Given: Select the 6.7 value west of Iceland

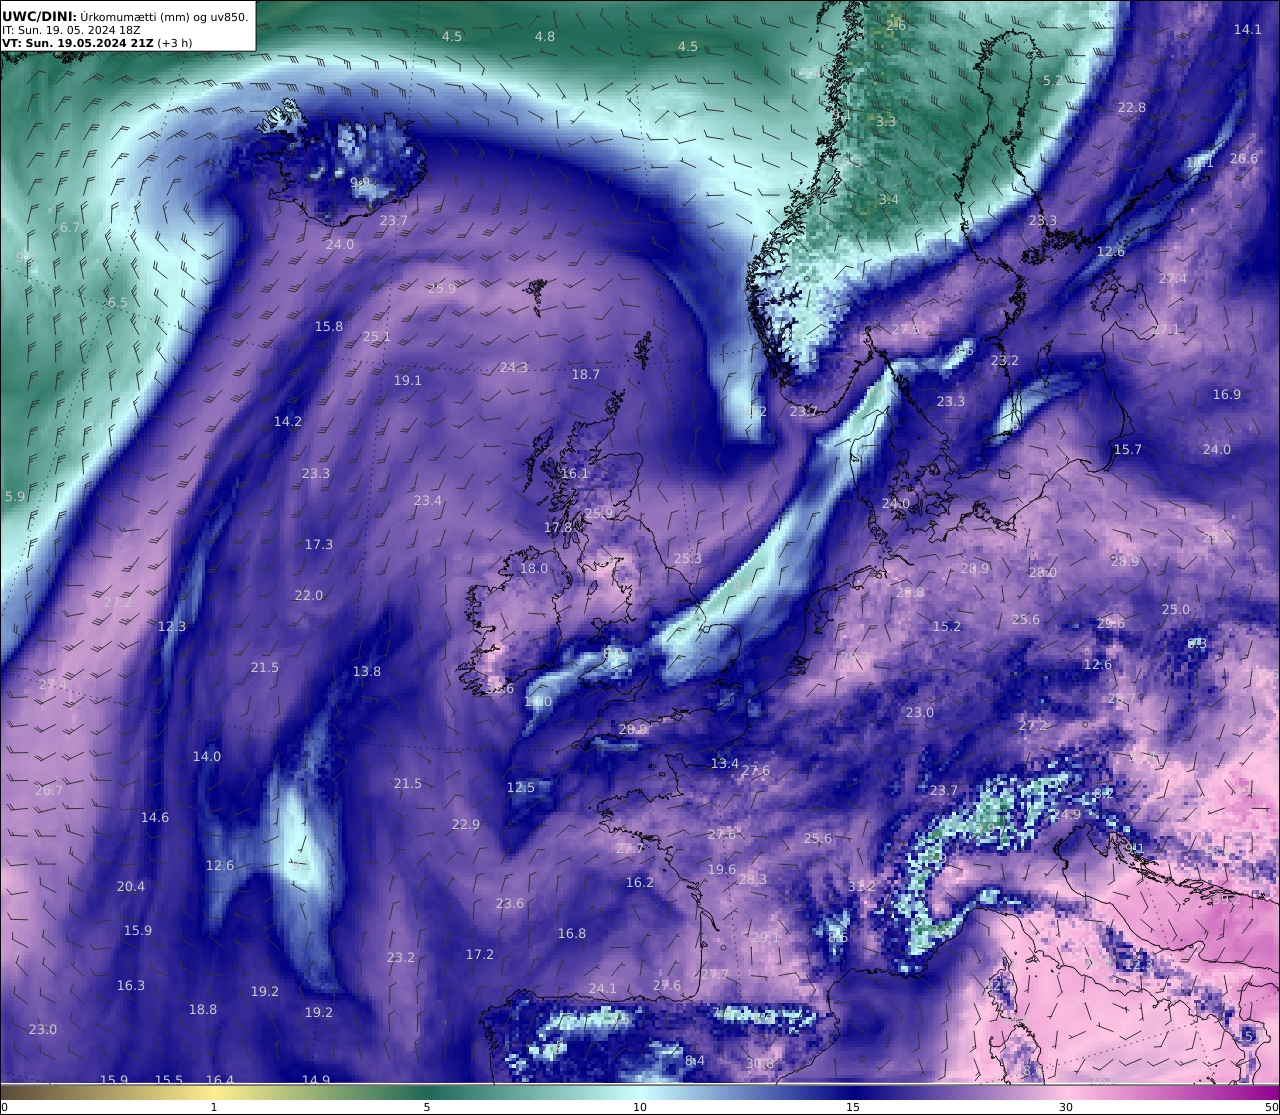Looking at the screenshot, I should pos(69,228).
